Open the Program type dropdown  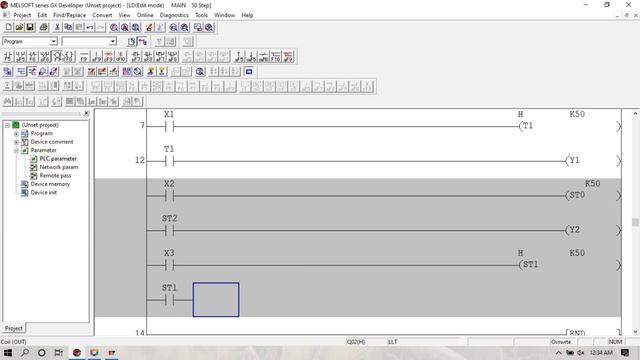(53, 42)
